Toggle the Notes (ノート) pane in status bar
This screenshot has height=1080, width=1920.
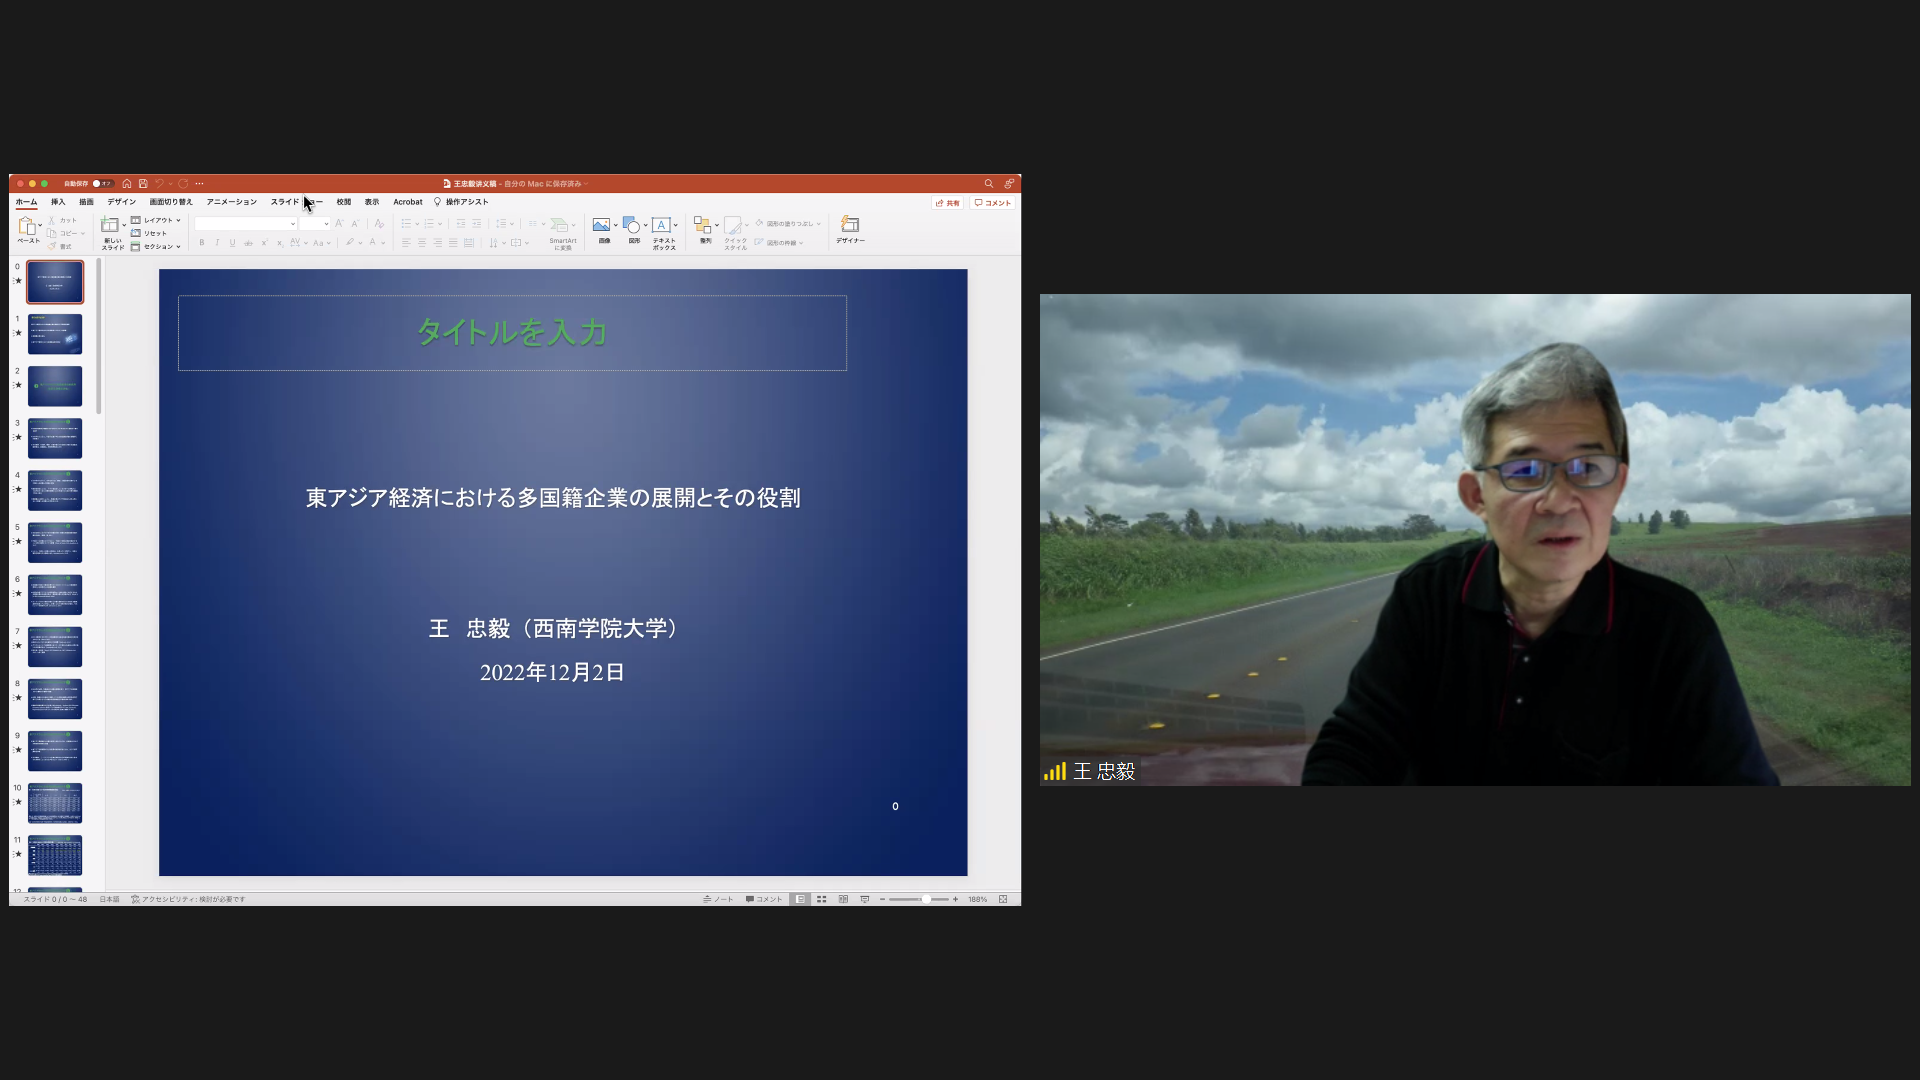[718, 899]
